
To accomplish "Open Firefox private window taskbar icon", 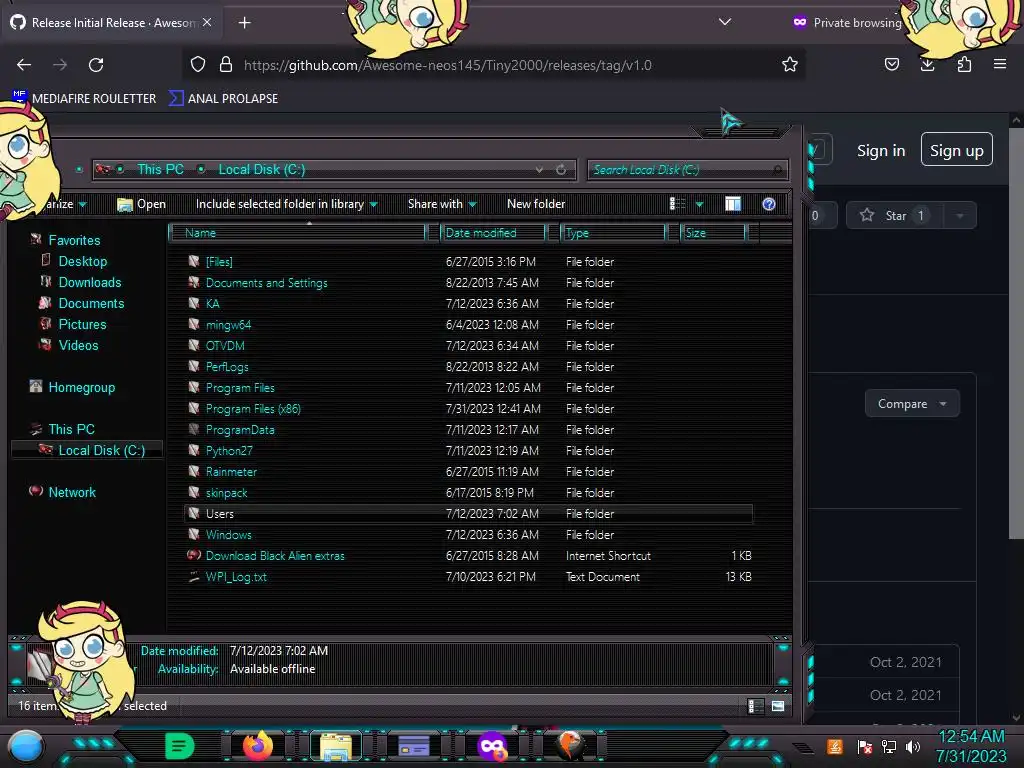I will coord(492,746).
